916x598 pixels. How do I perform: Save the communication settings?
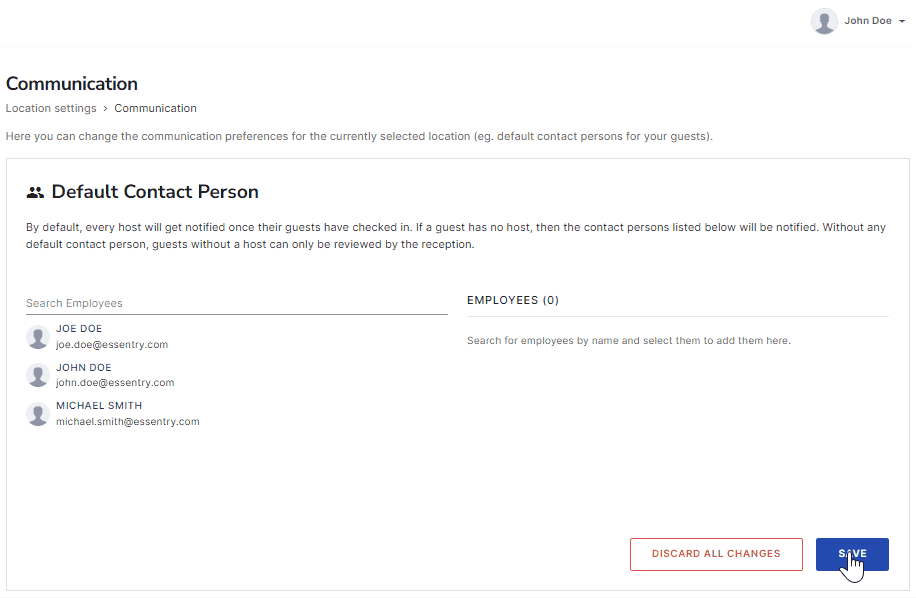pyautogui.click(x=852, y=554)
